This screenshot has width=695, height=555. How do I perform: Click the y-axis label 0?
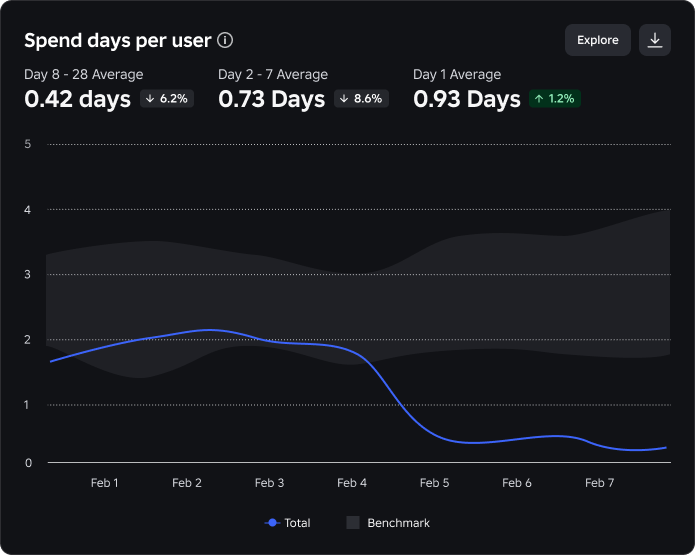click(28, 463)
